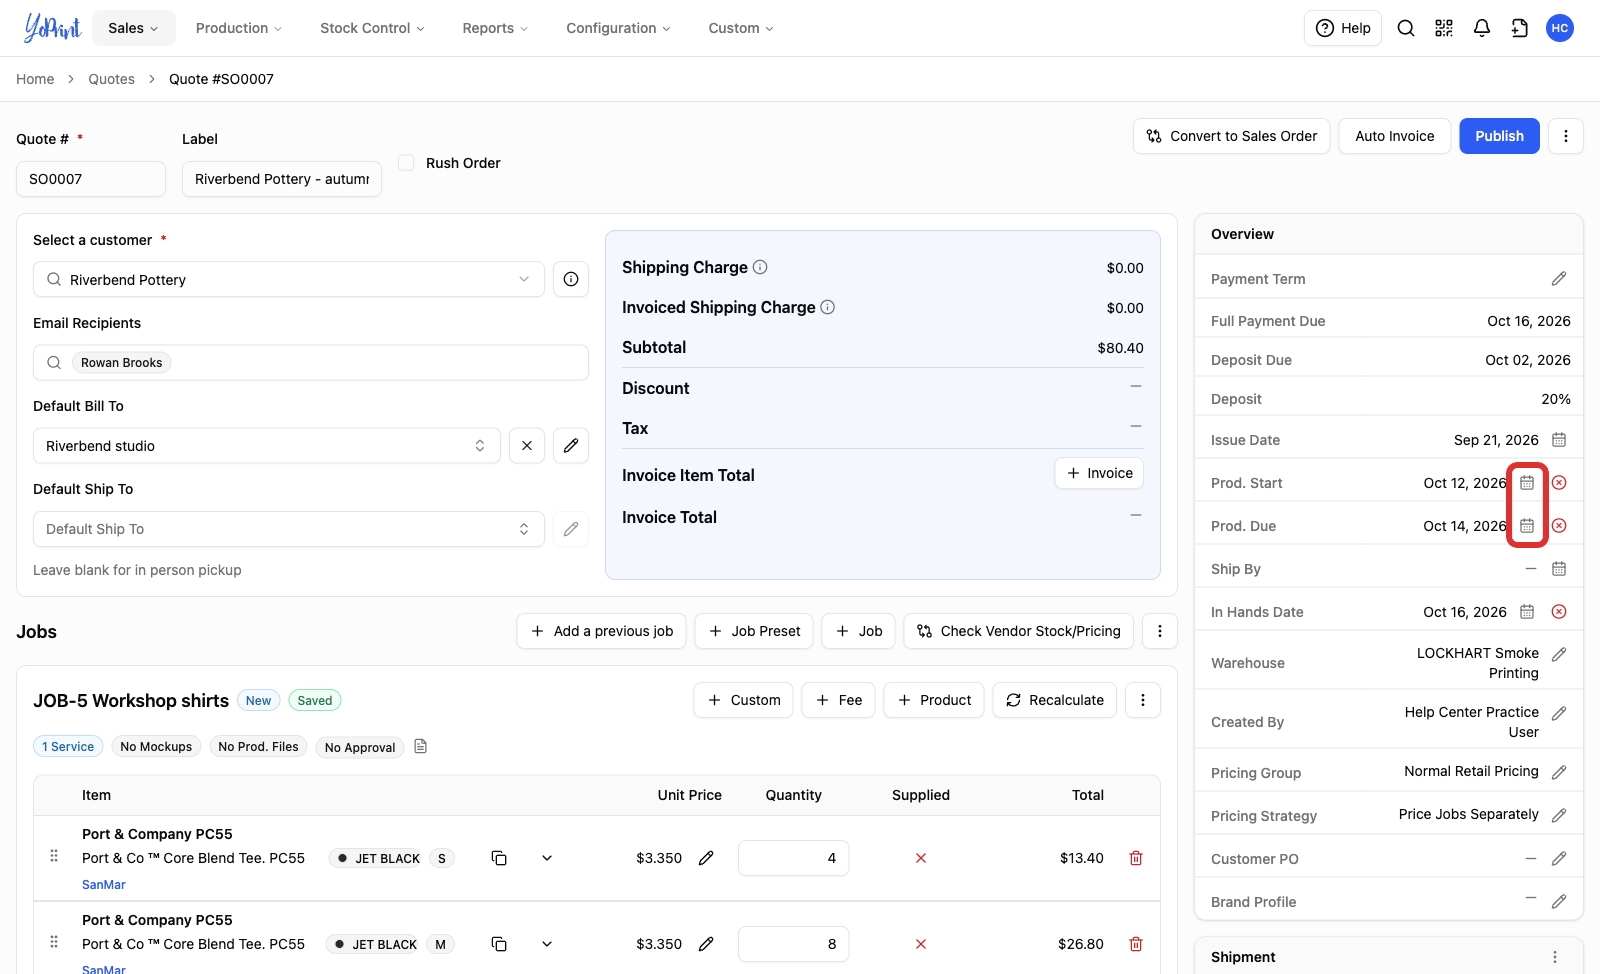Open Issue Date calendar picker
The width and height of the screenshot is (1600, 974).
tap(1559, 440)
